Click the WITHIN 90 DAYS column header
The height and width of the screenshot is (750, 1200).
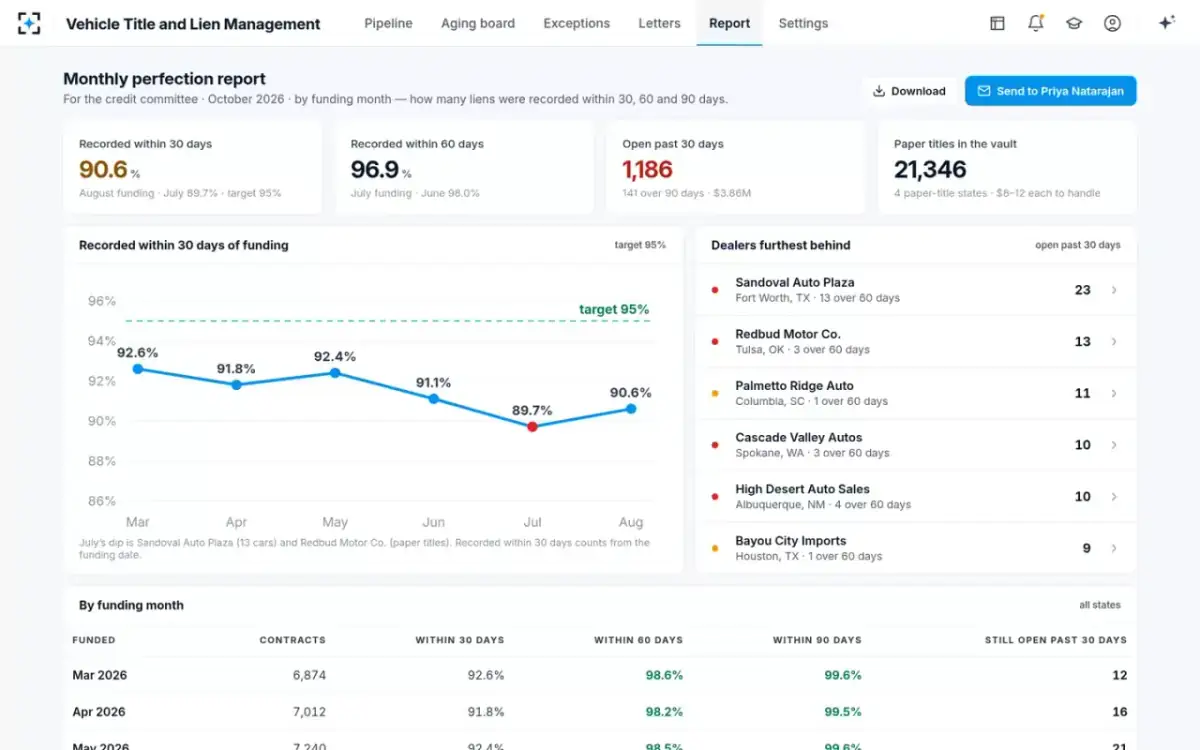point(817,640)
